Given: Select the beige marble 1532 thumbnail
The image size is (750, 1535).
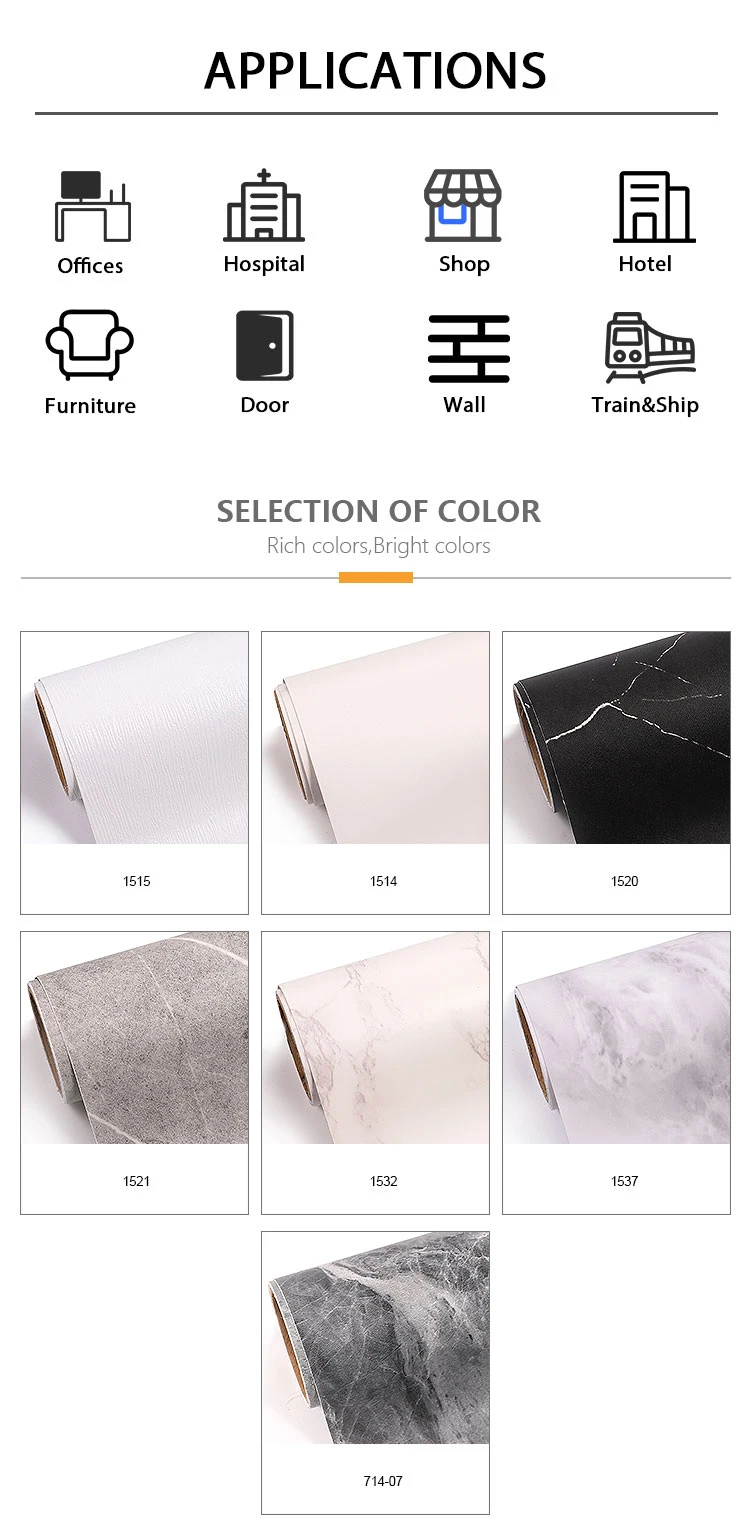Looking at the screenshot, I should [376, 1038].
